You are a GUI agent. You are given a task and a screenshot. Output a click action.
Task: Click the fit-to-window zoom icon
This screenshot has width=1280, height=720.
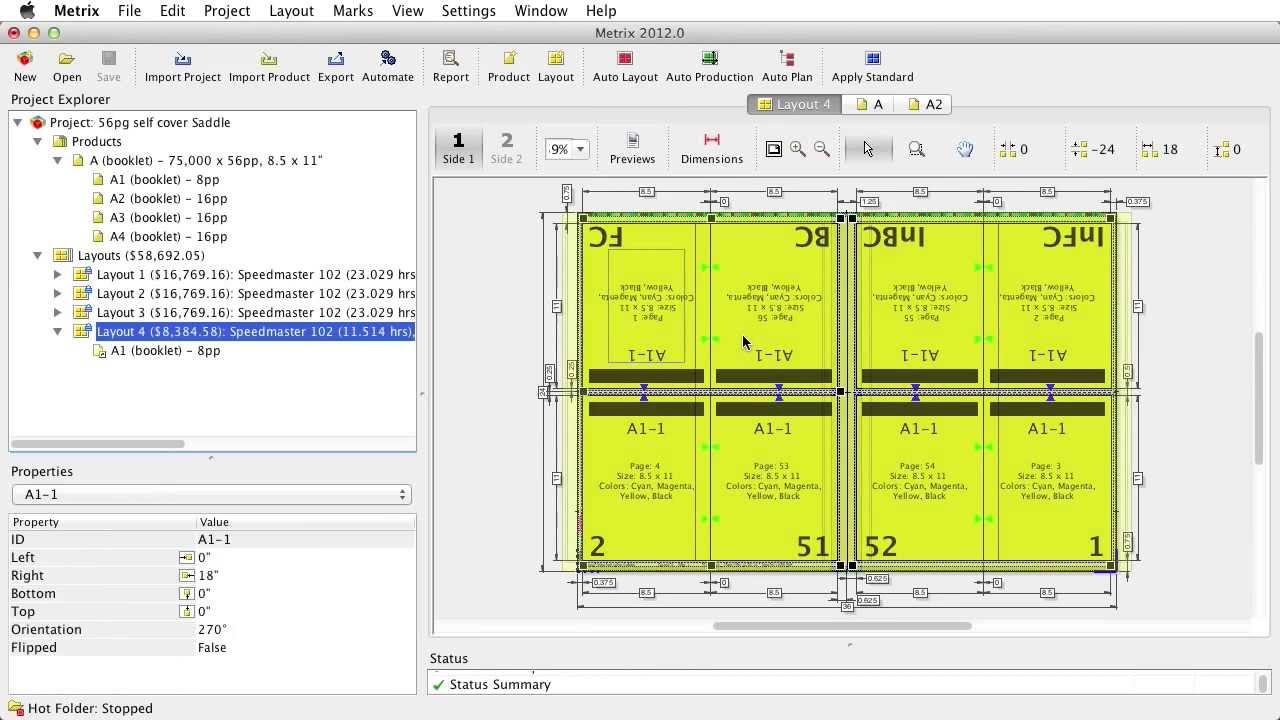click(774, 149)
